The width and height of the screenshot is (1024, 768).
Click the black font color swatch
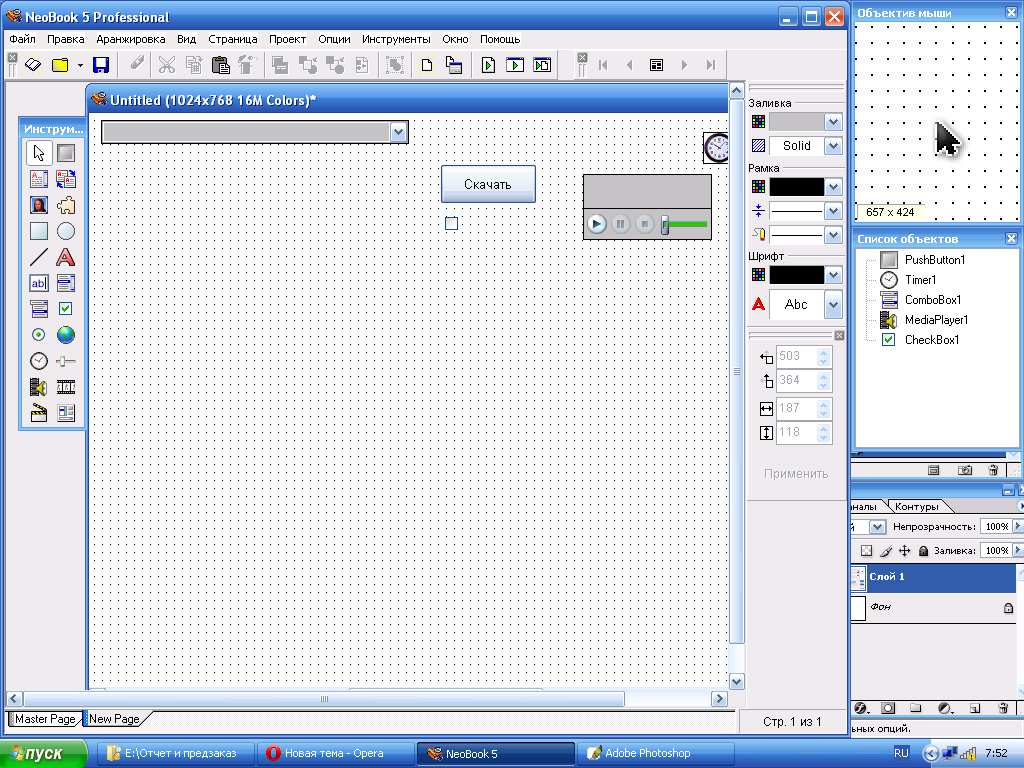(x=796, y=275)
